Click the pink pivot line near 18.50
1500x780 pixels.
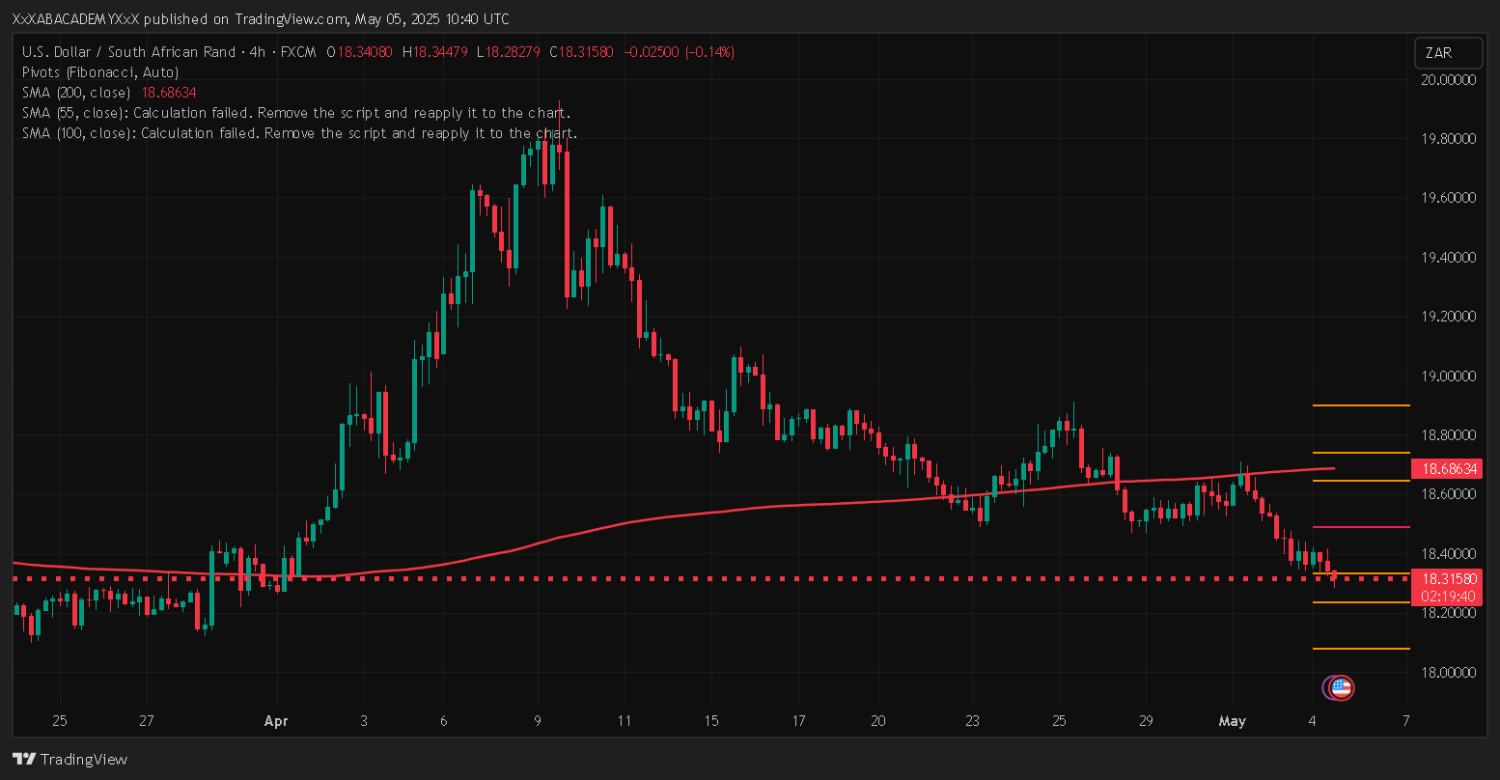(1360, 527)
